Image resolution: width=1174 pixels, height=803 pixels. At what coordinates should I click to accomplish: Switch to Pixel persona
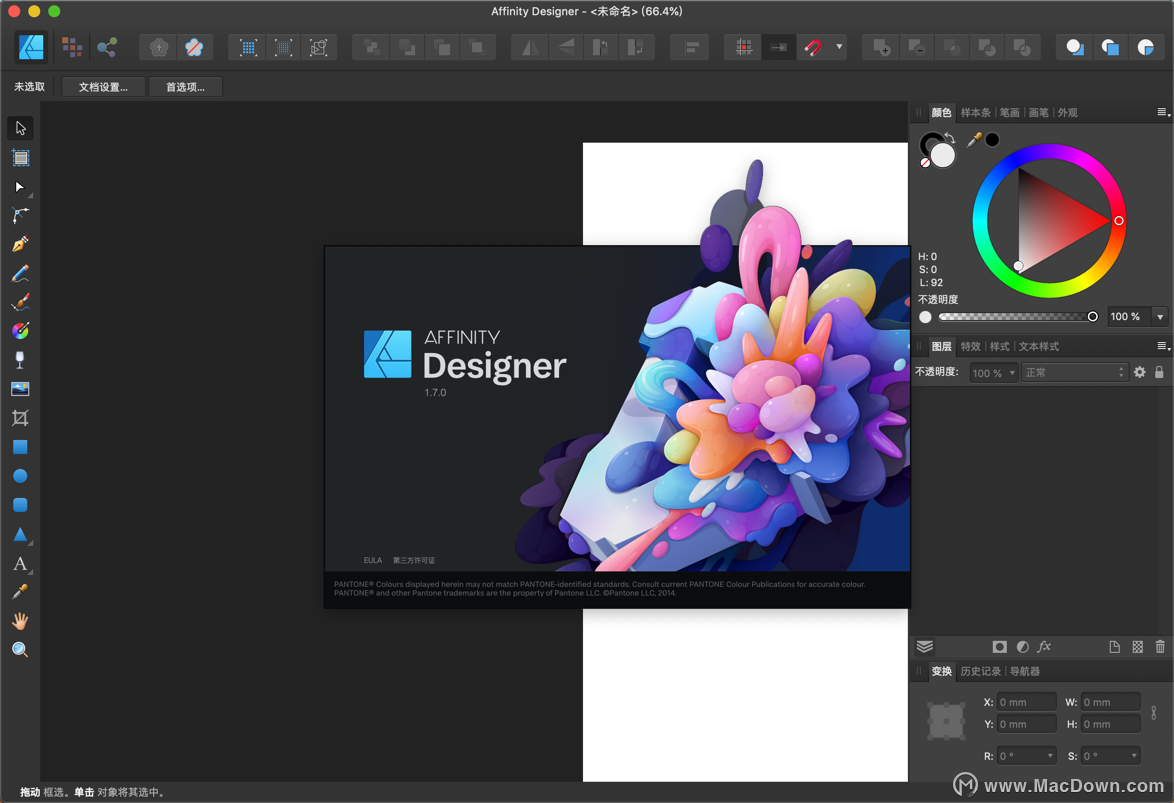(x=72, y=47)
